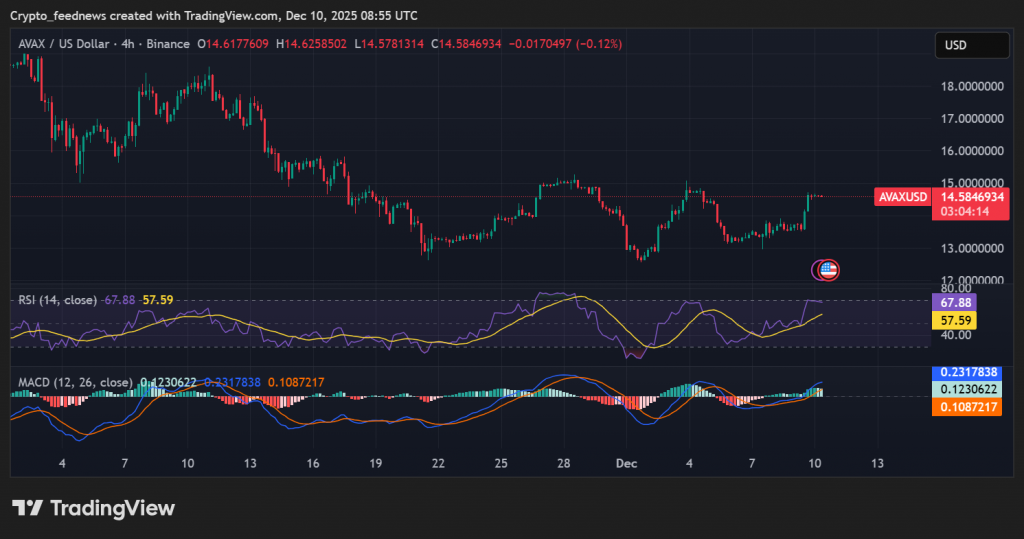The width and height of the screenshot is (1024, 539).
Task: Click the orange 0.1087217 signal value tag
Action: [x=966, y=408]
